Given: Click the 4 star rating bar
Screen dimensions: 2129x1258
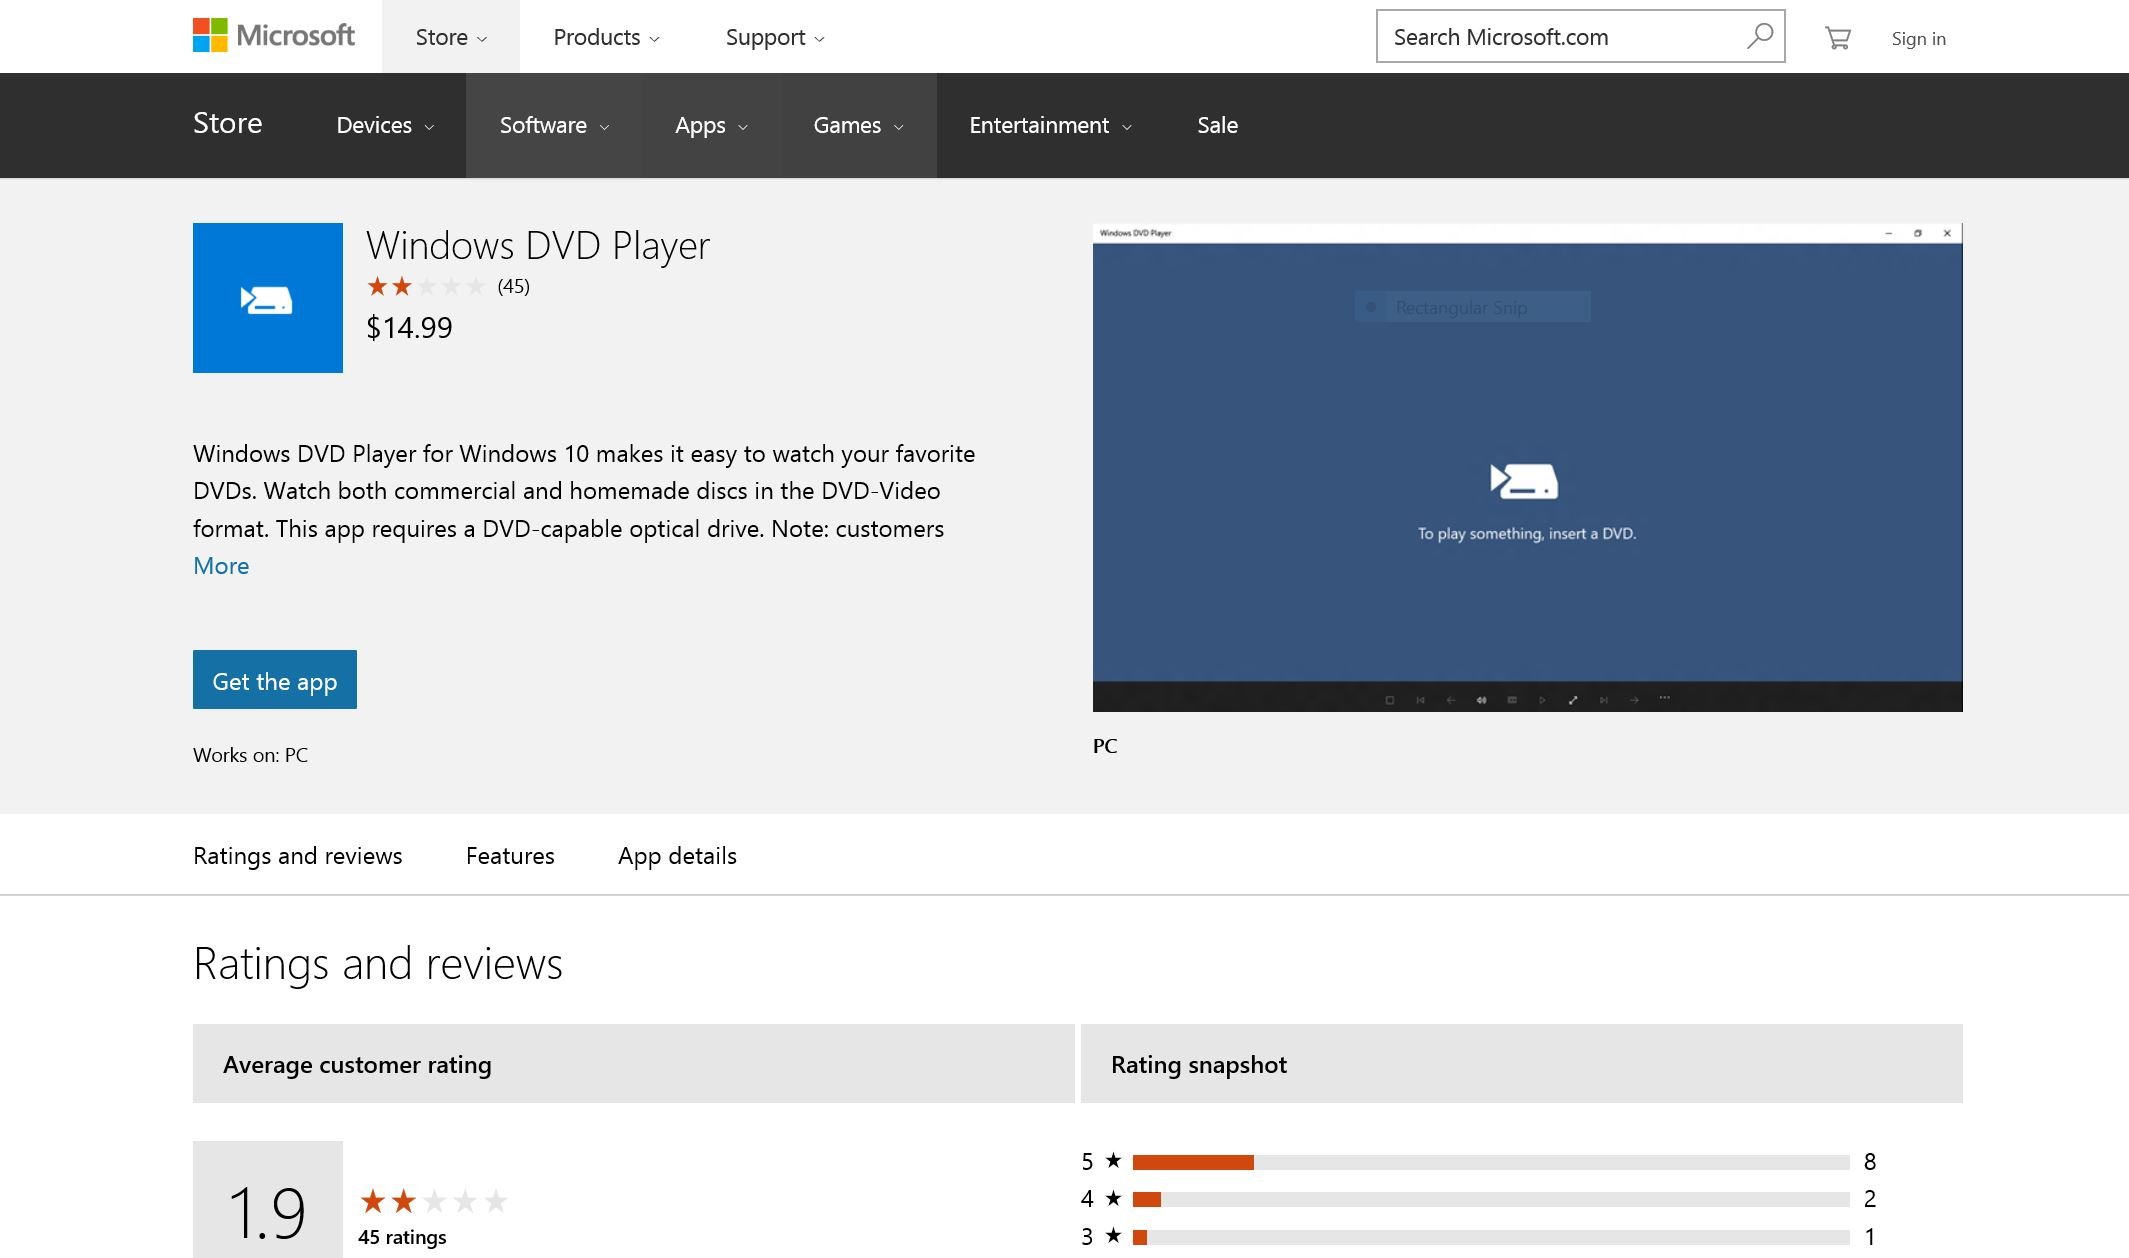Looking at the screenshot, I should (x=1490, y=1199).
